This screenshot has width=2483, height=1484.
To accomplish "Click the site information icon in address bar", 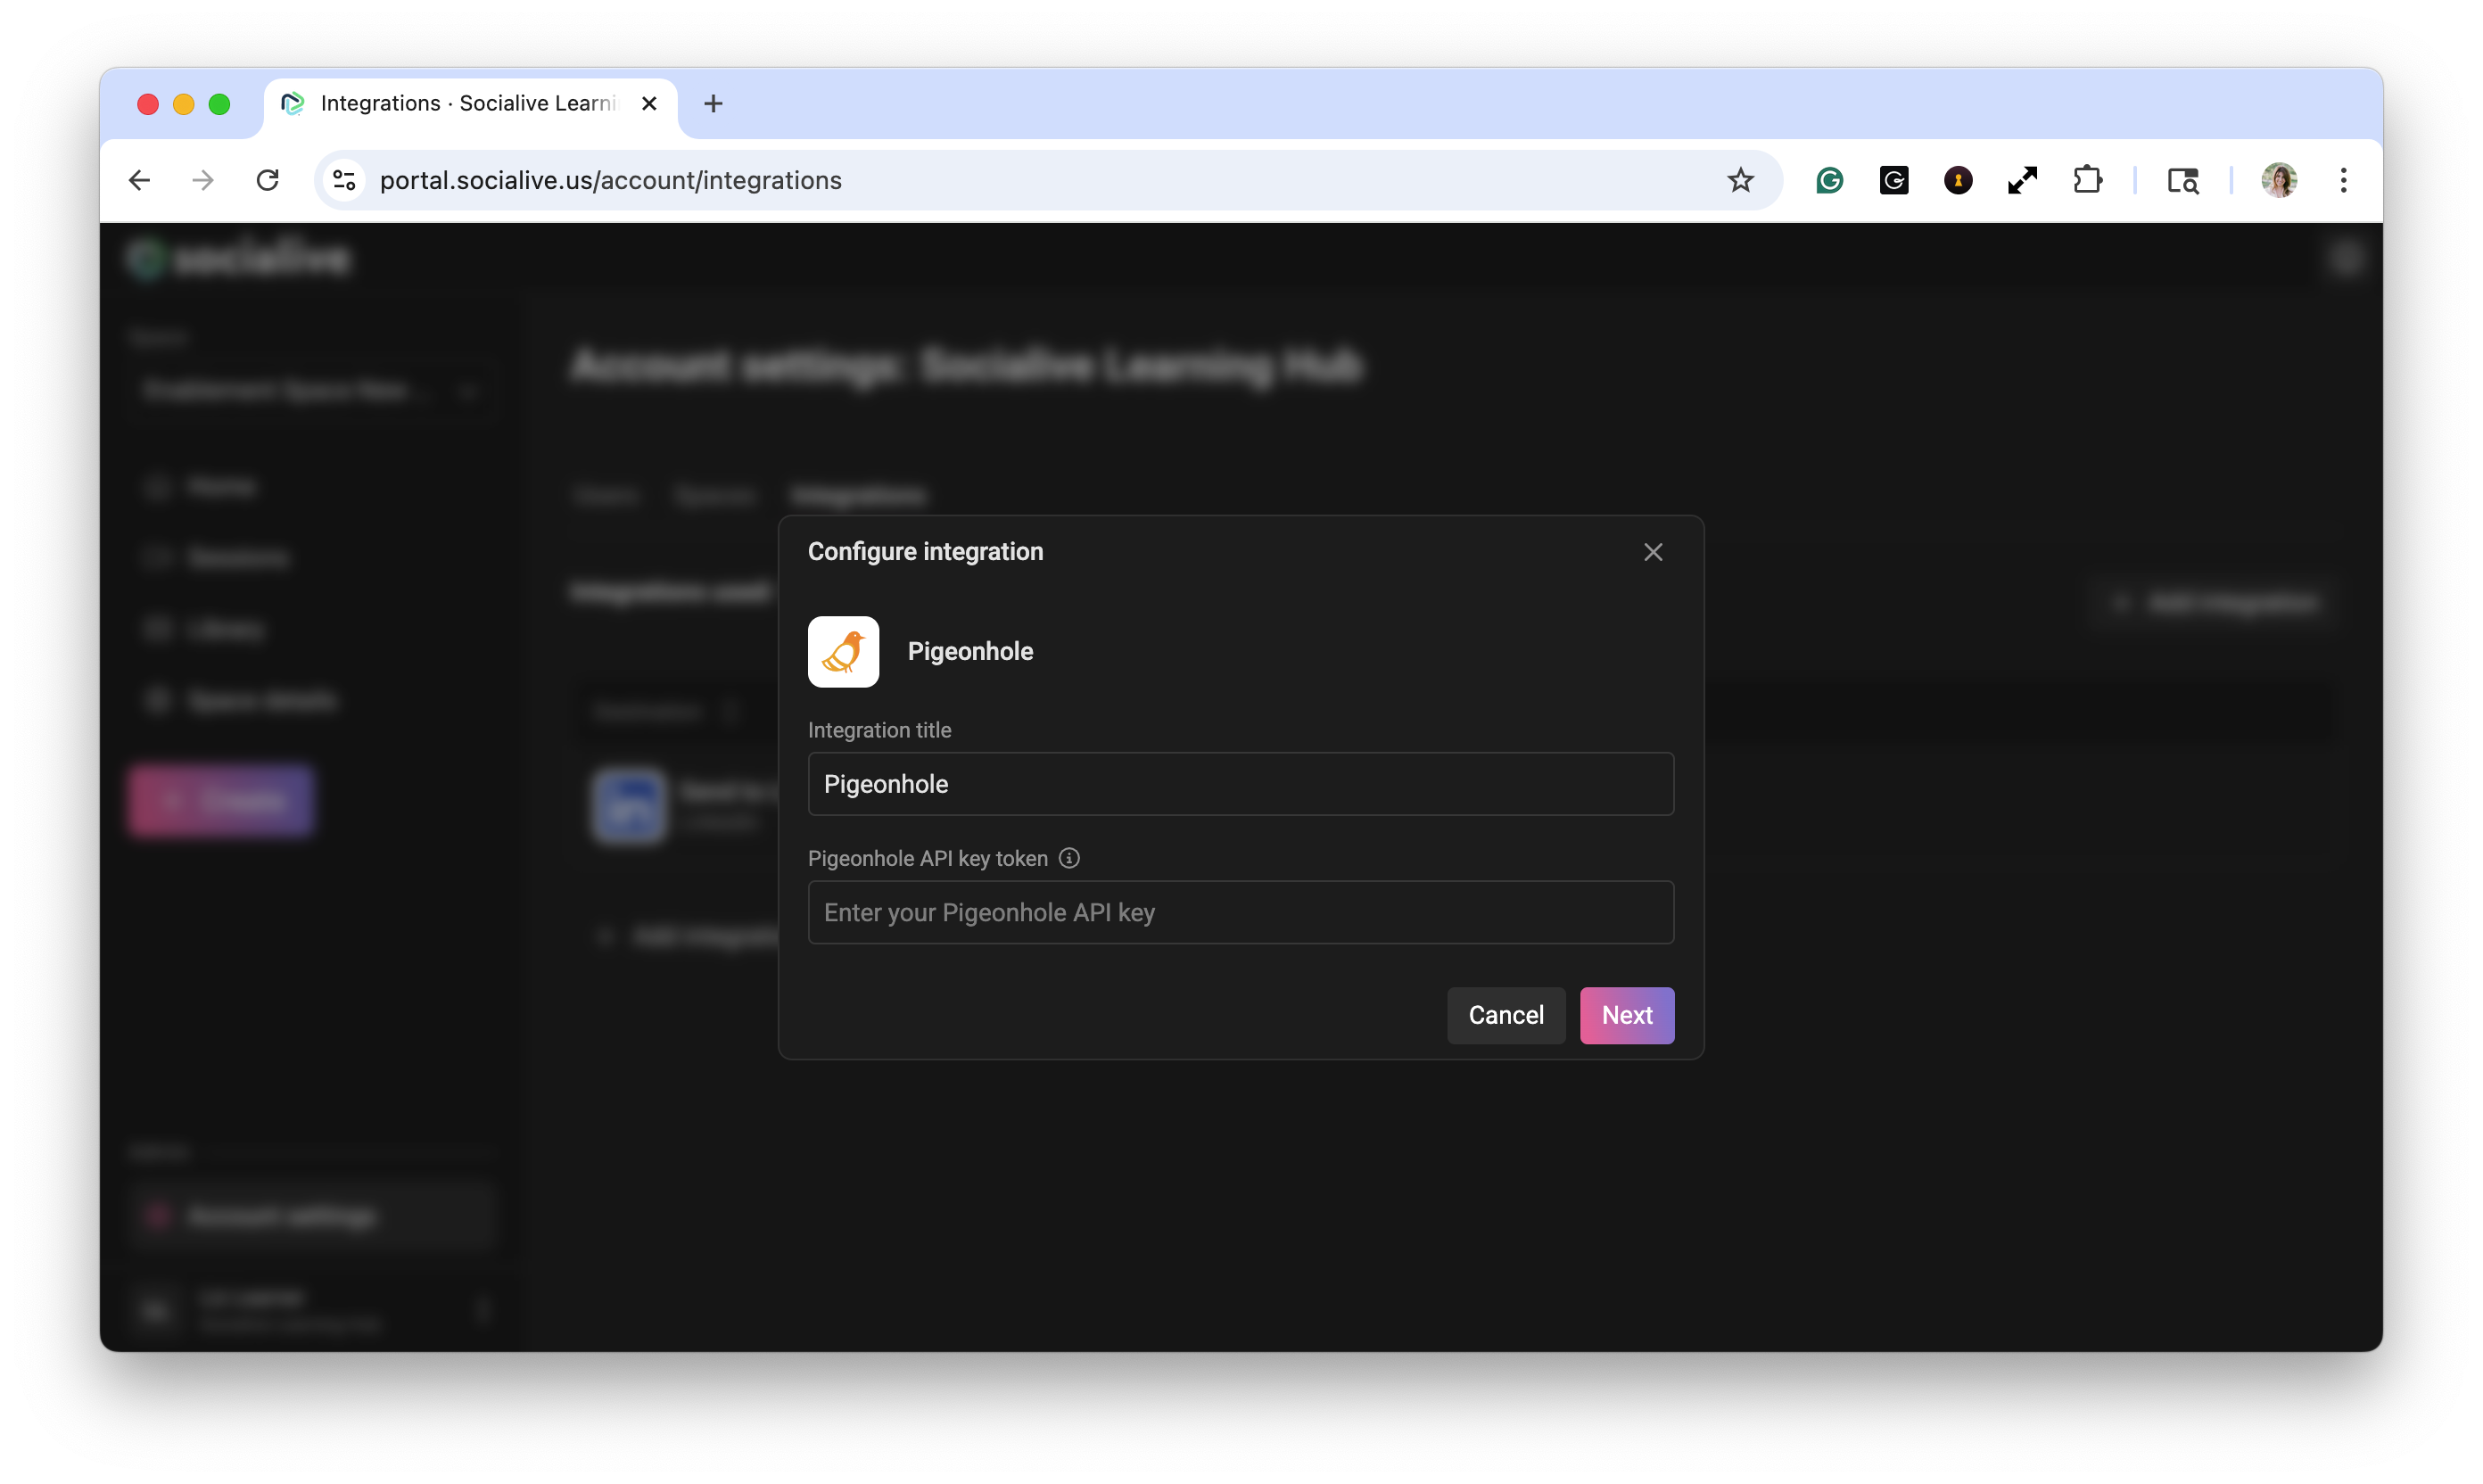I will 344,180.
